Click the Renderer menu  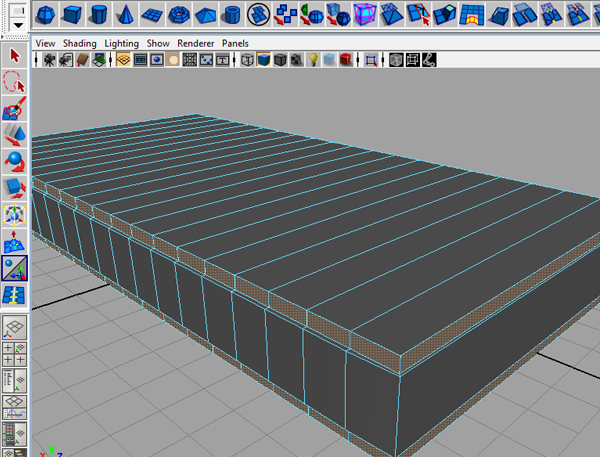coord(195,44)
